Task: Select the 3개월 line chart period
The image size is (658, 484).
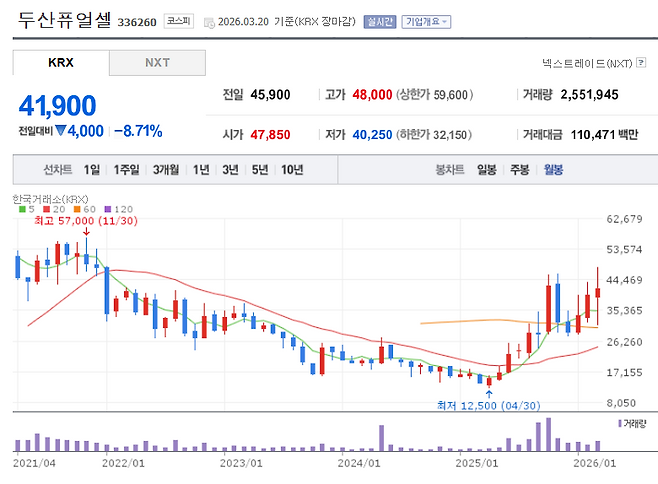Action: [167, 170]
